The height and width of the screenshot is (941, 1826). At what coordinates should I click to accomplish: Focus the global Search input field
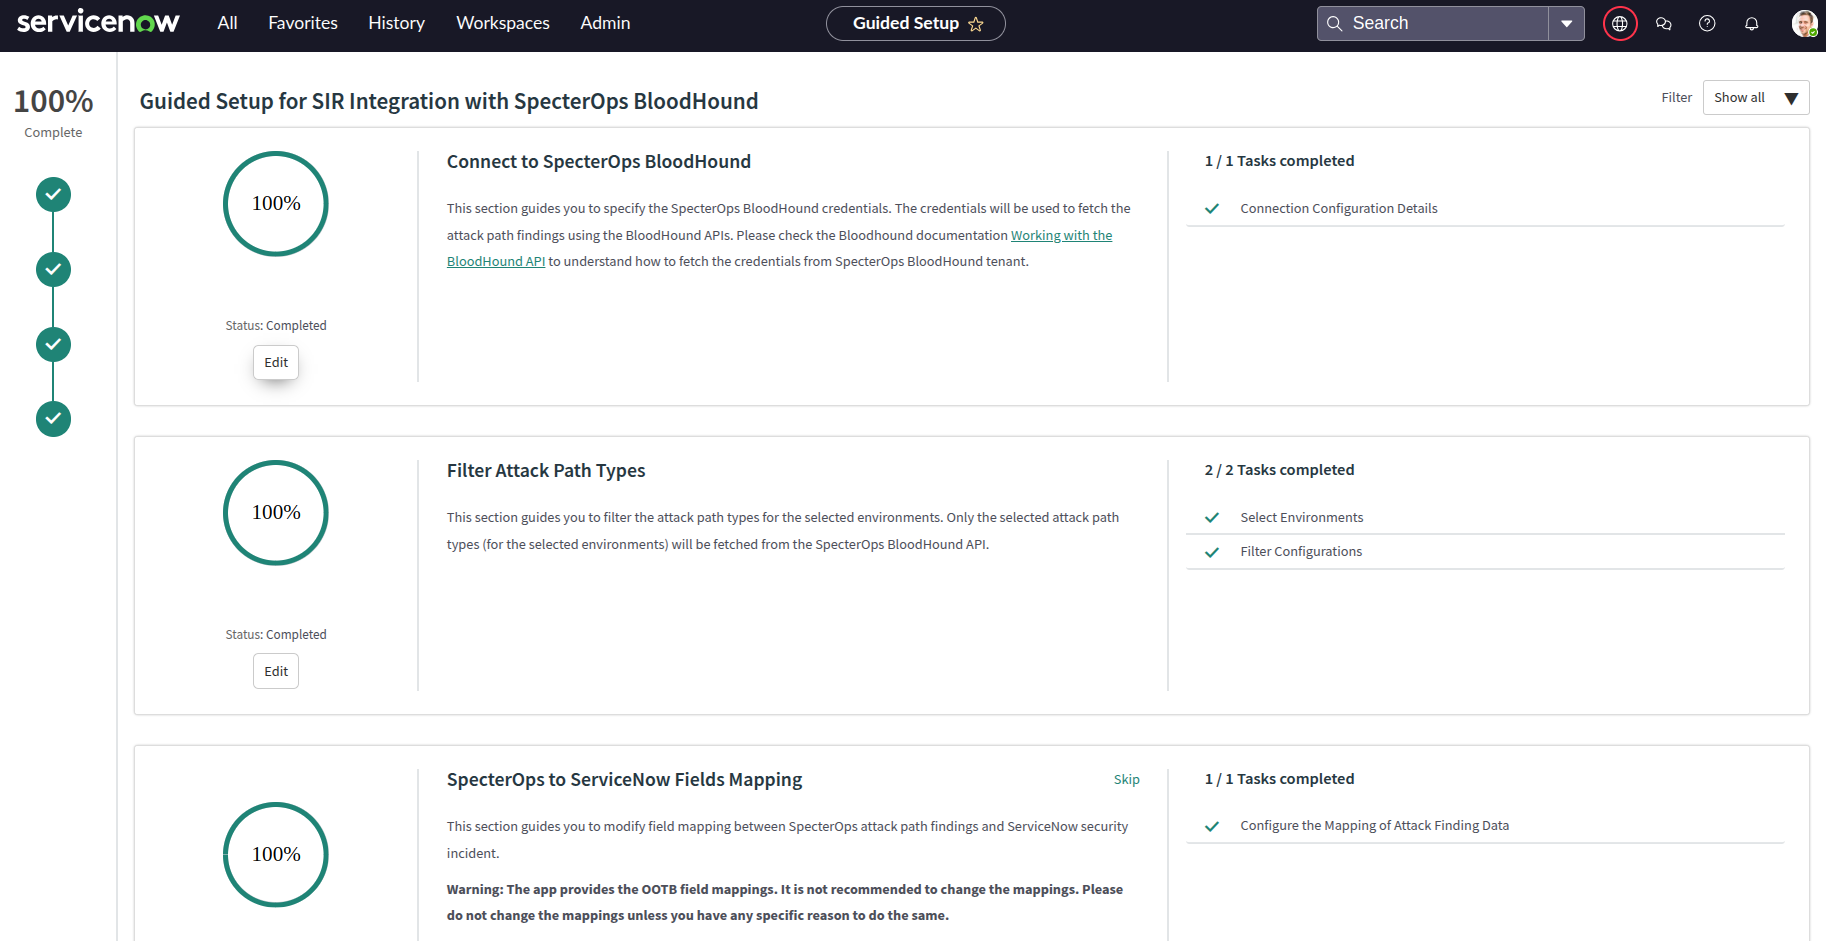click(x=1445, y=24)
